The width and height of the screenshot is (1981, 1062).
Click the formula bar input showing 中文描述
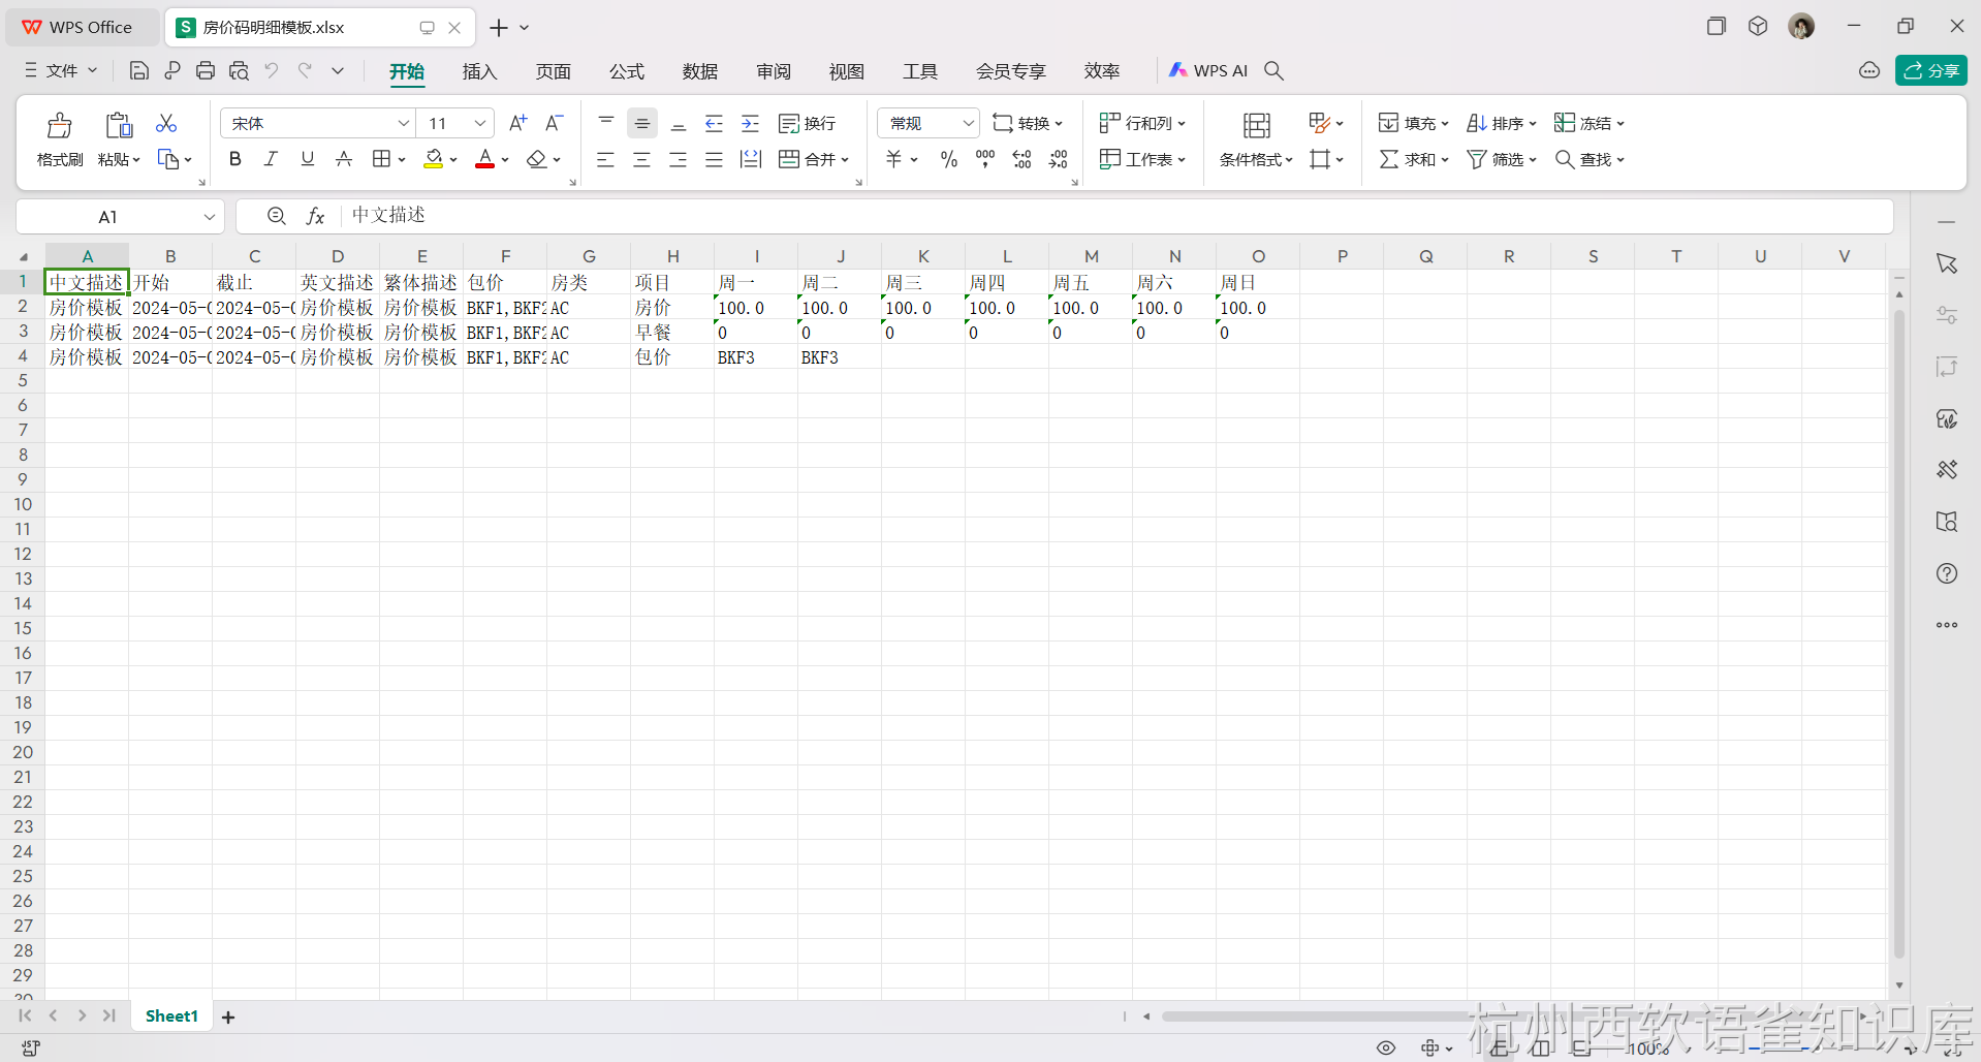click(x=1116, y=216)
